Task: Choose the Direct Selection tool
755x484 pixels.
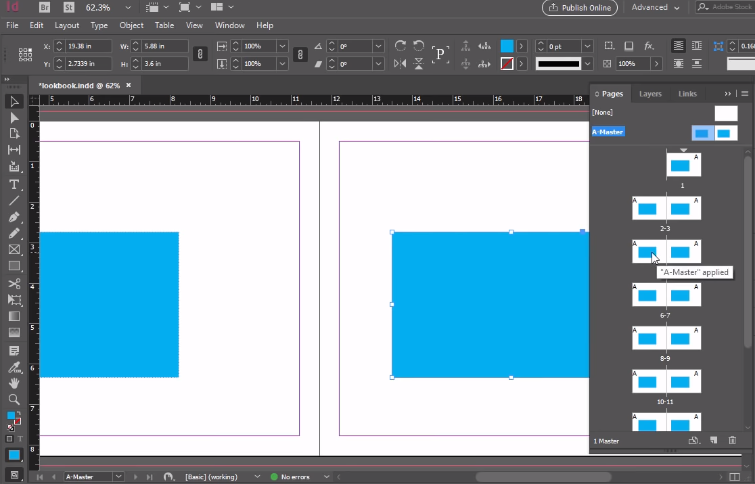Action: (x=14, y=117)
